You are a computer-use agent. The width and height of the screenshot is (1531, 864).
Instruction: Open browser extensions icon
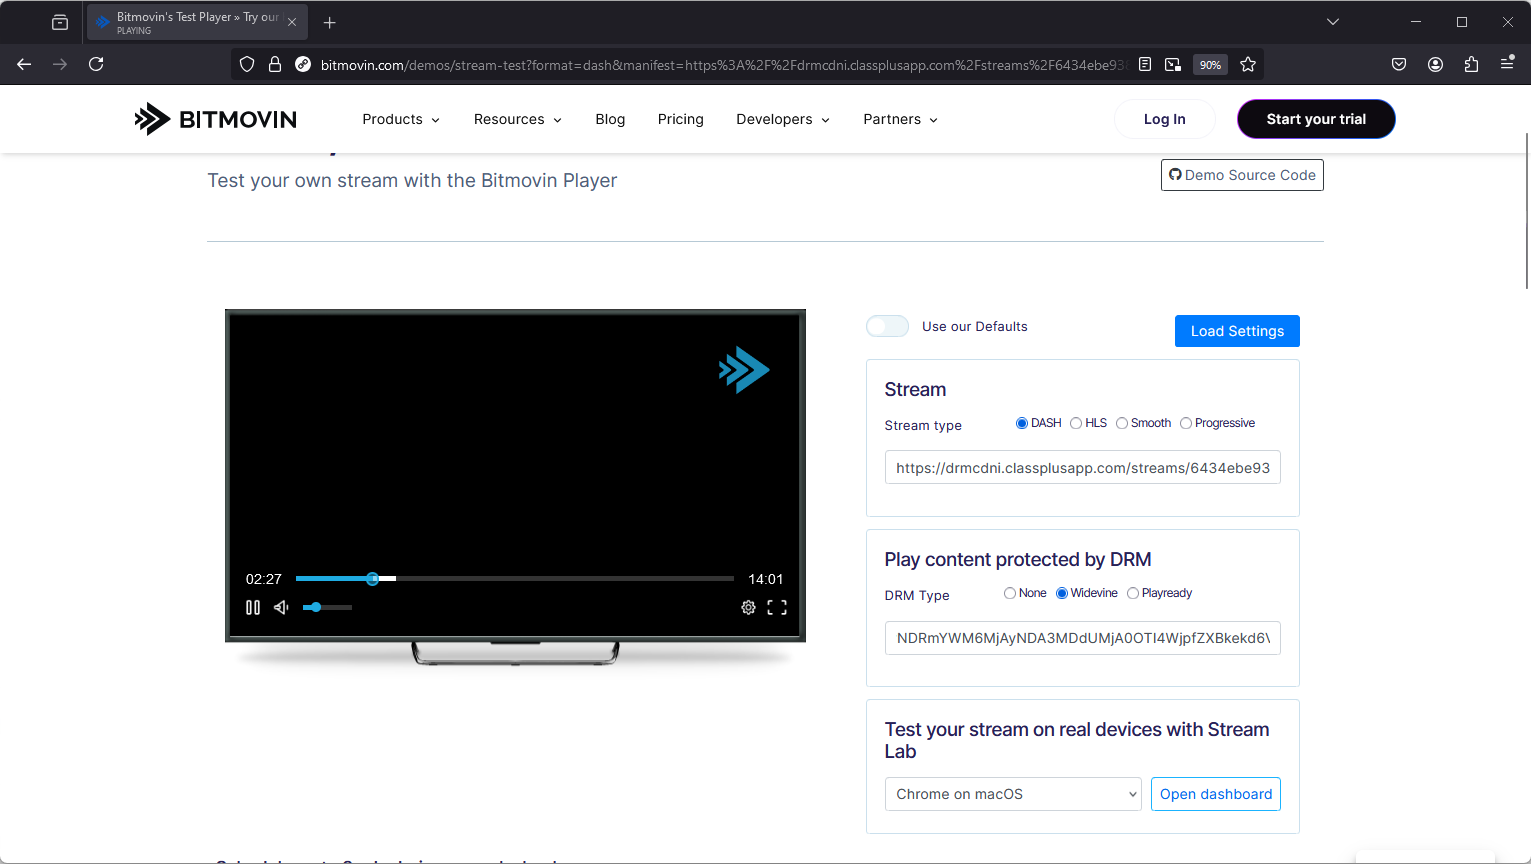pos(1471,64)
